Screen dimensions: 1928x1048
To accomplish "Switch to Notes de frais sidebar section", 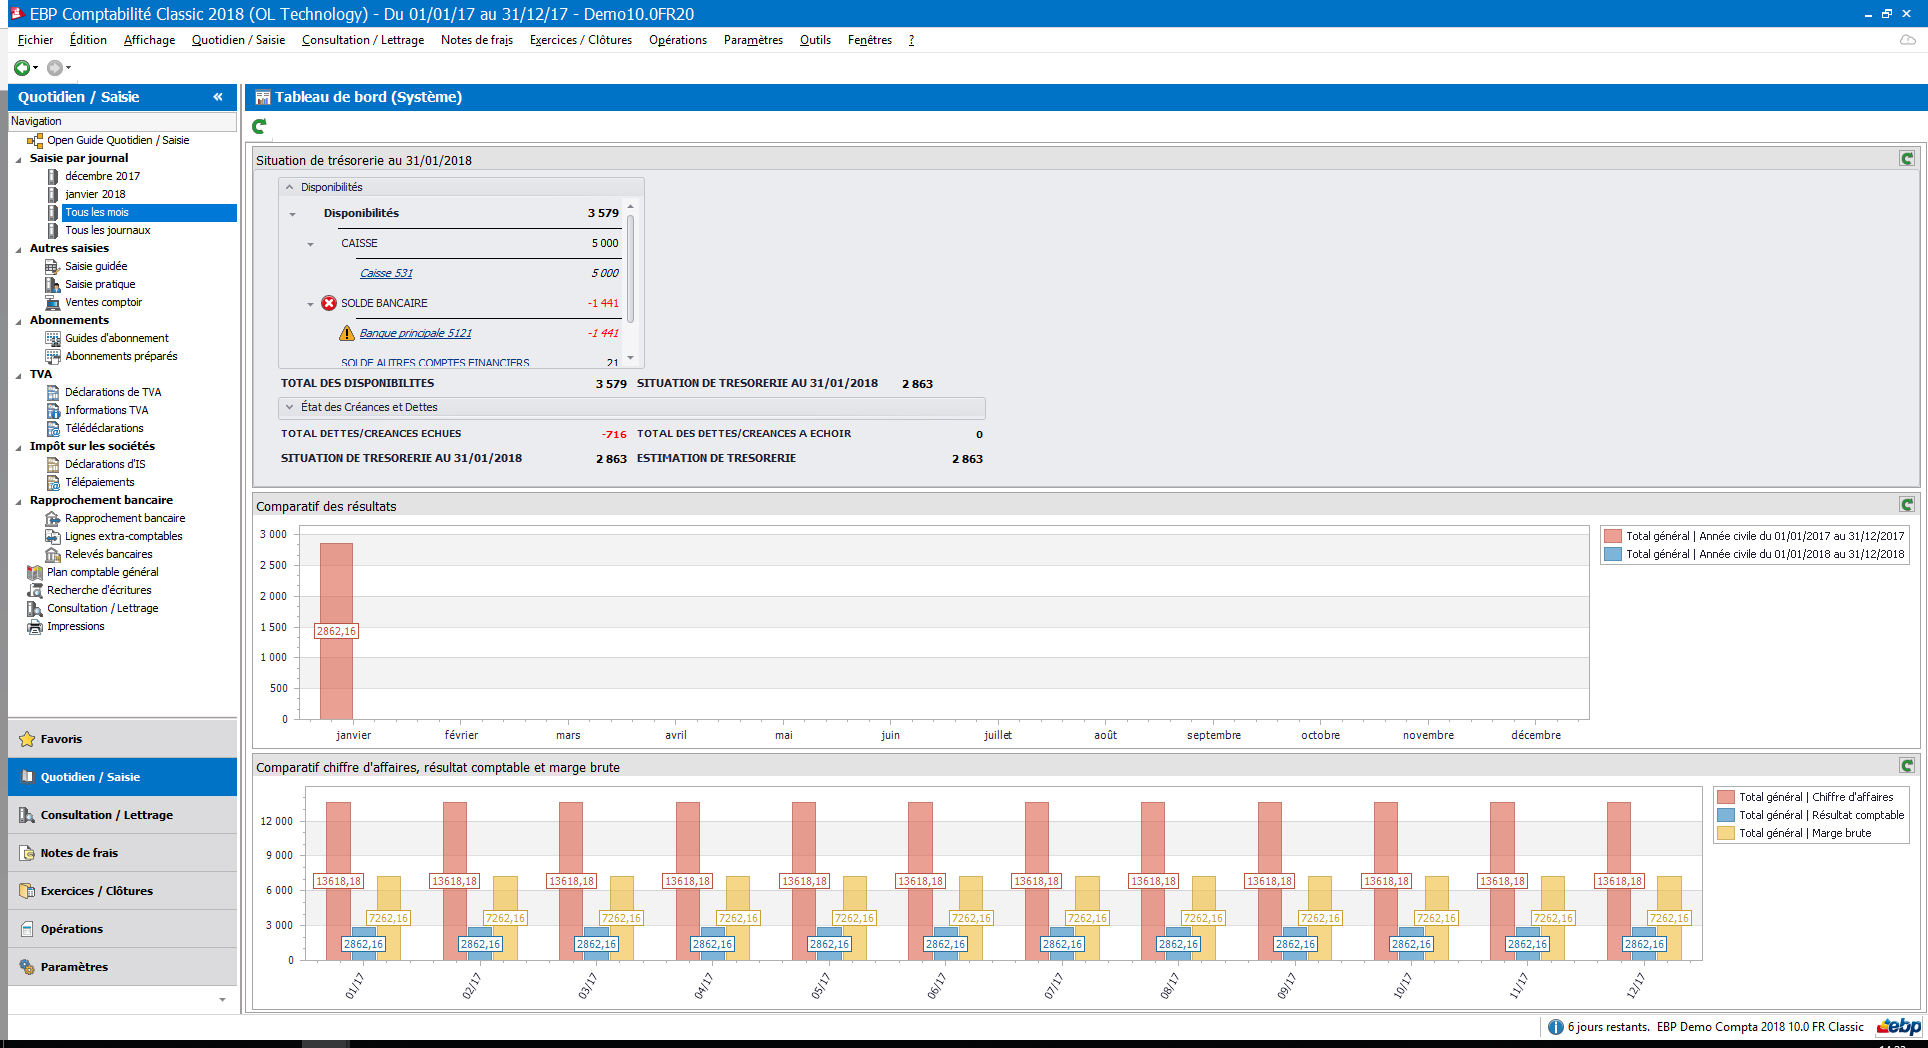I will pos(123,853).
